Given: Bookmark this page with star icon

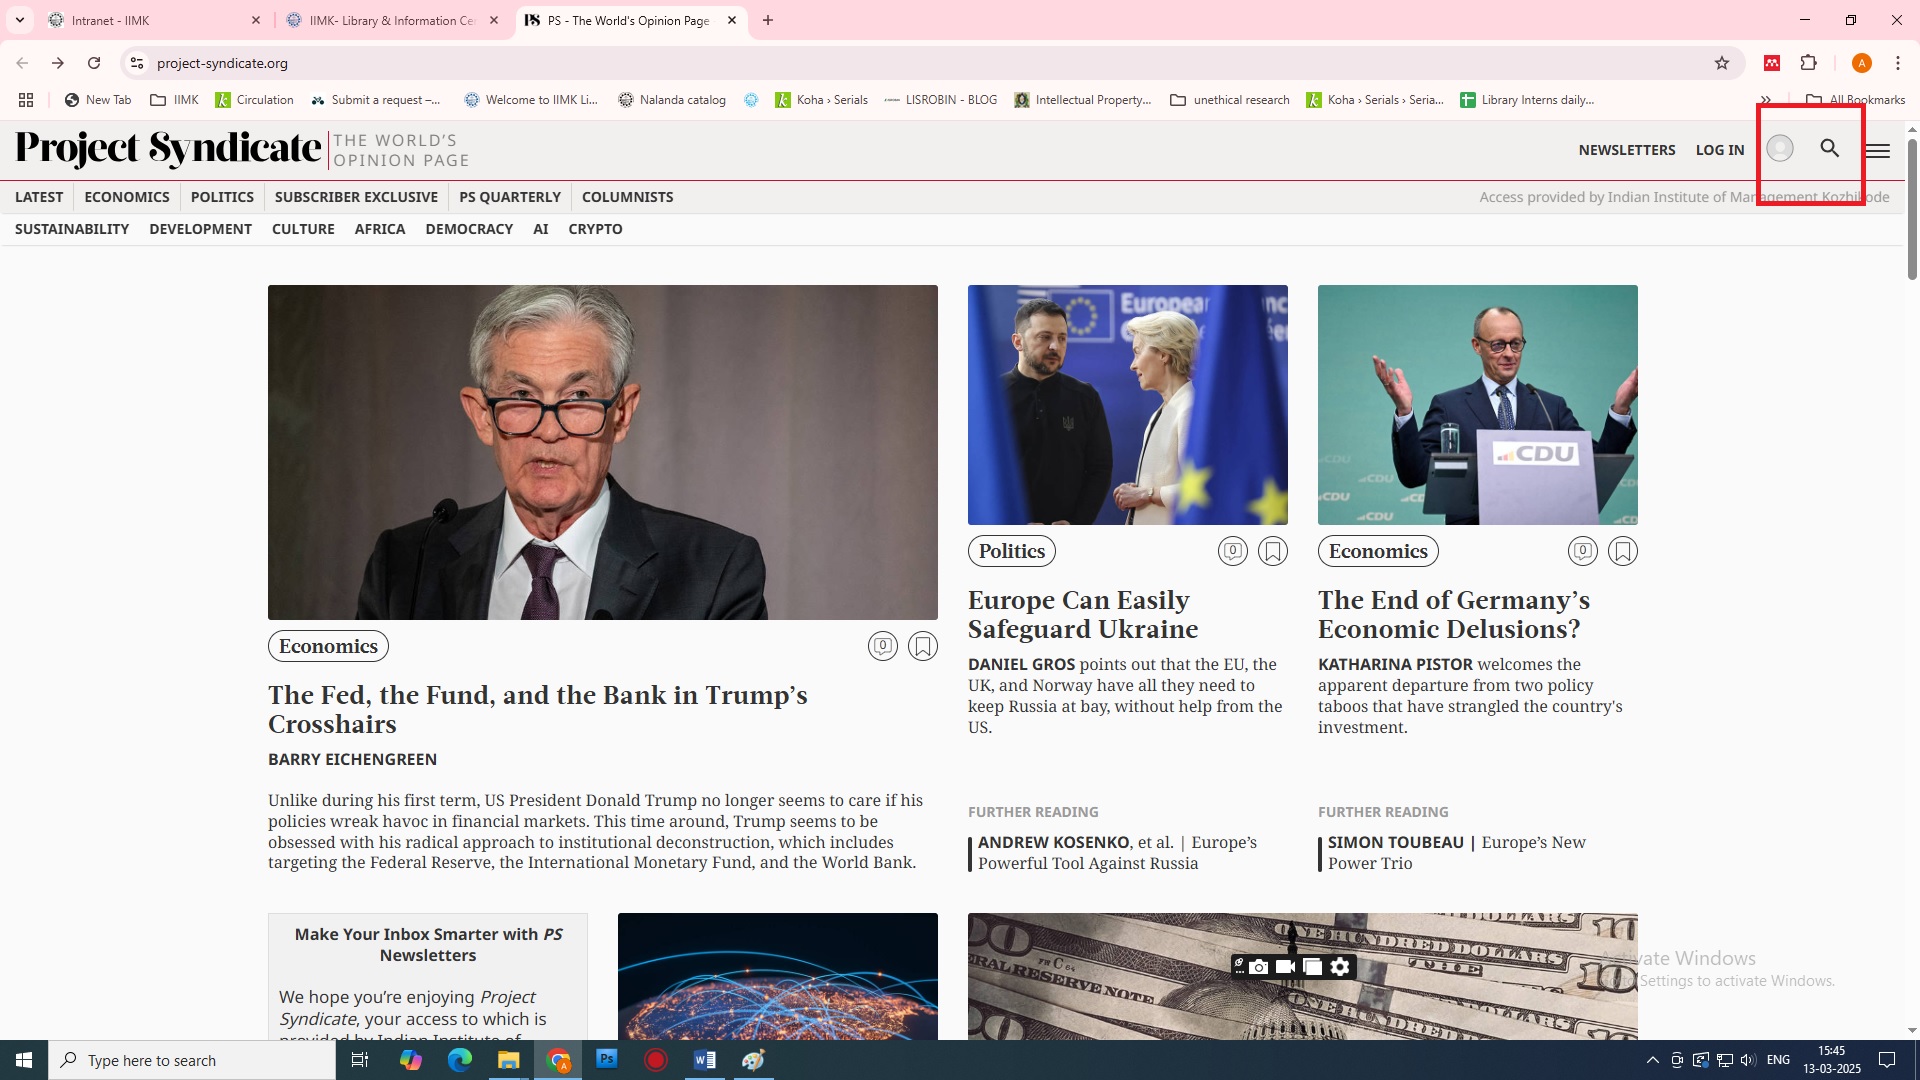Looking at the screenshot, I should [1721, 63].
